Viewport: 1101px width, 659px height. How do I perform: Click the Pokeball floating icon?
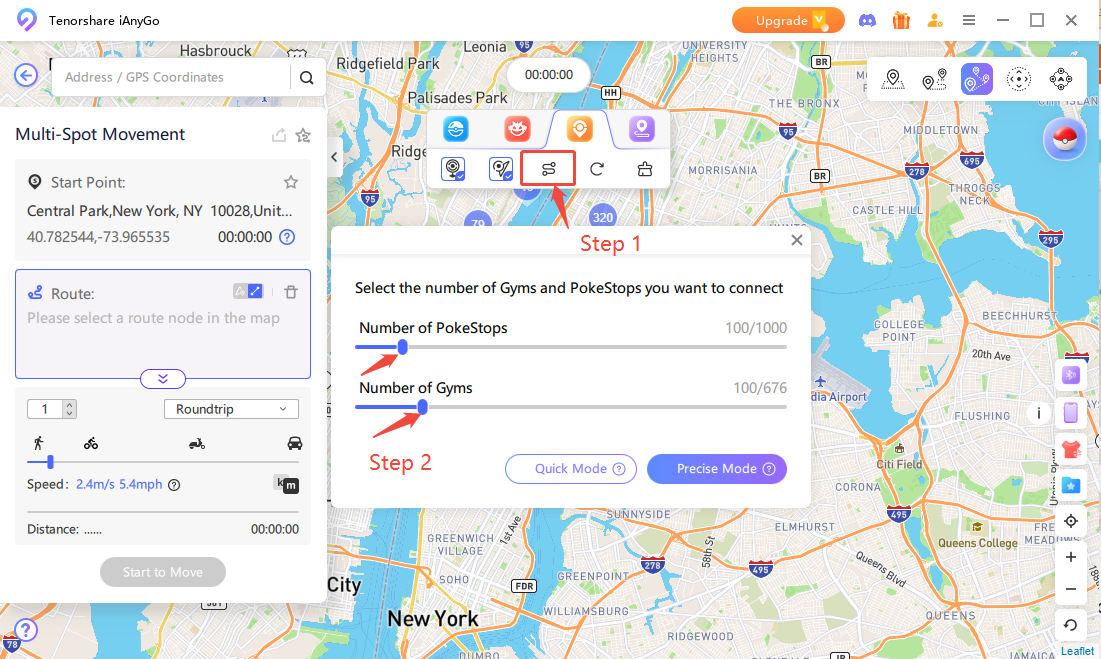point(1064,139)
